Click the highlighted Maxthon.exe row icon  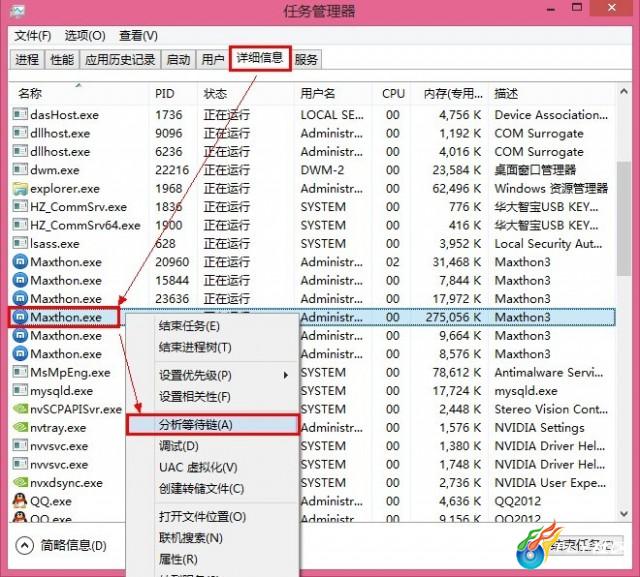(x=20, y=317)
